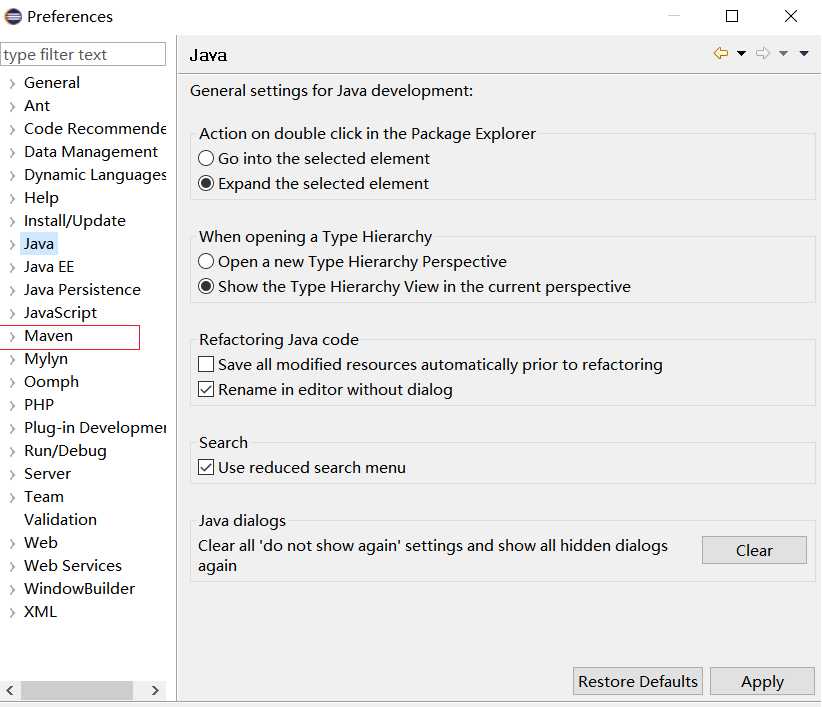The width and height of the screenshot is (822, 707).
Task: Select General in preferences tree
Action: 52,82
